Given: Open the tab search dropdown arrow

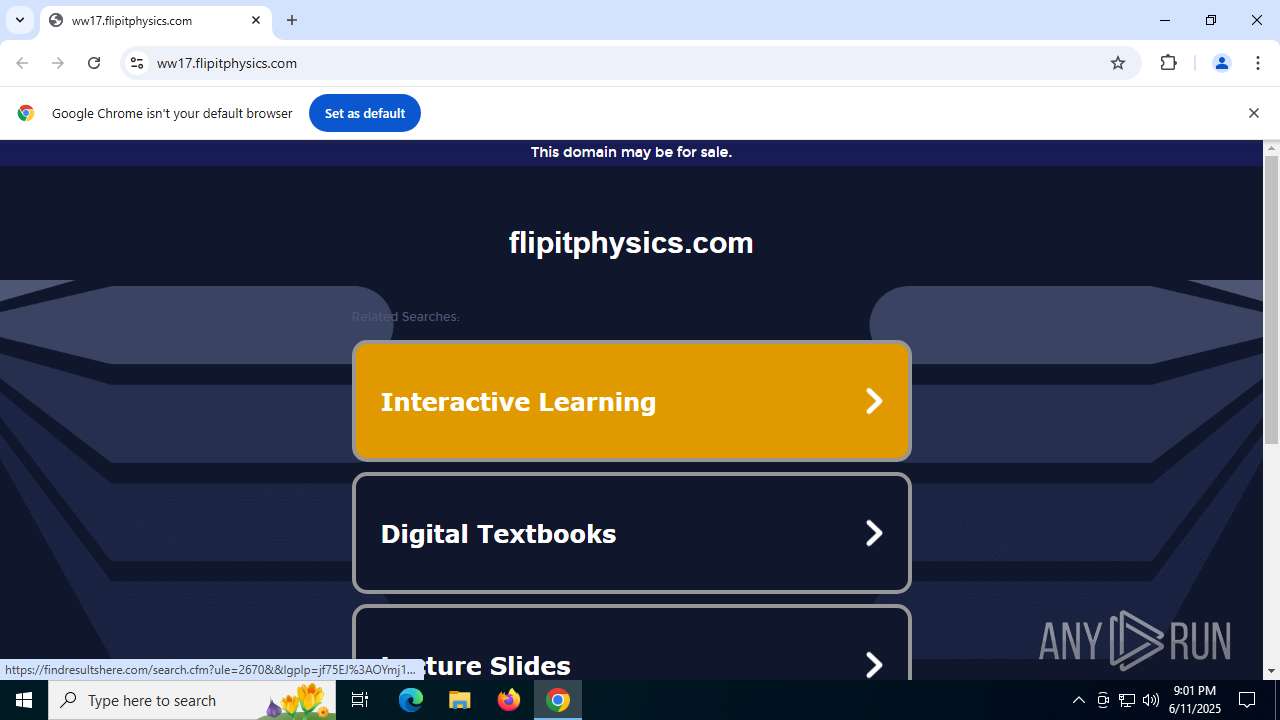Looking at the screenshot, I should point(20,20).
